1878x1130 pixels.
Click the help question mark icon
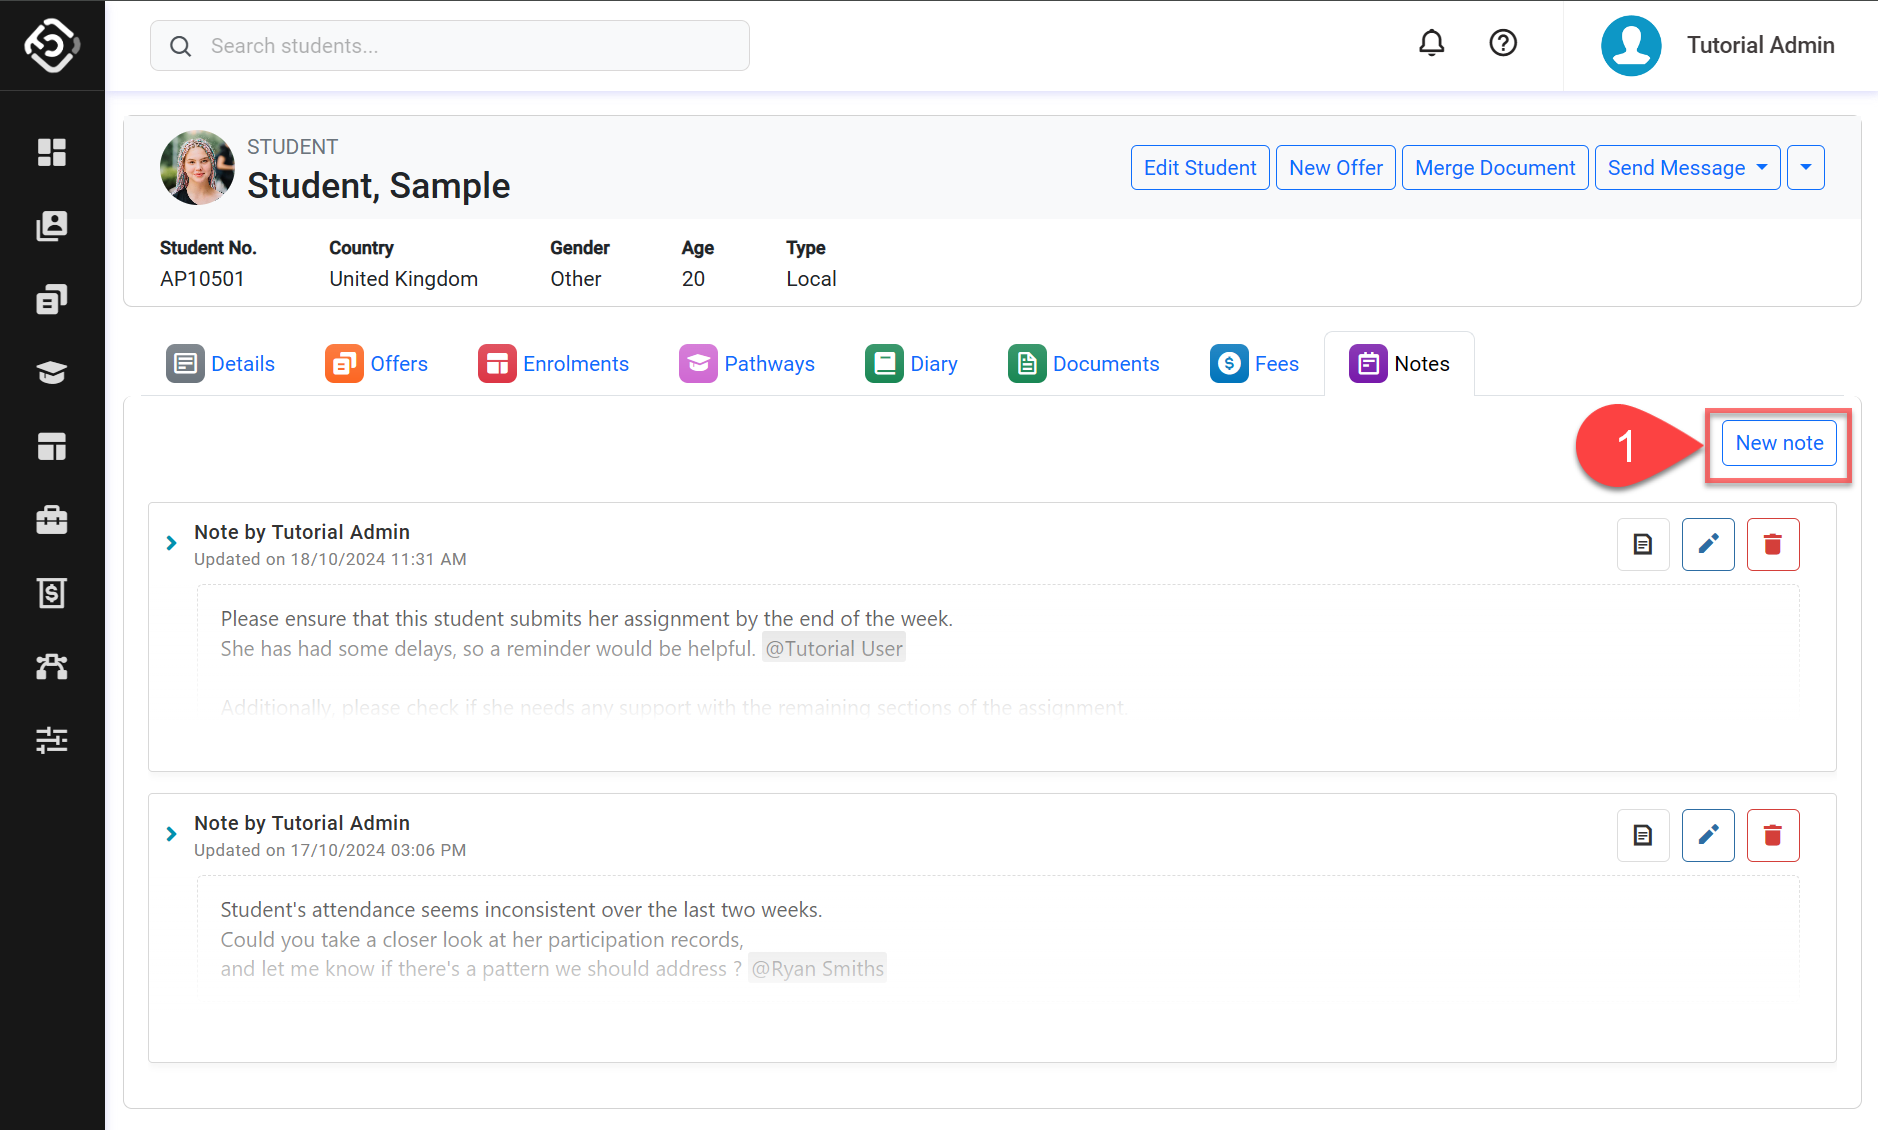[1502, 43]
